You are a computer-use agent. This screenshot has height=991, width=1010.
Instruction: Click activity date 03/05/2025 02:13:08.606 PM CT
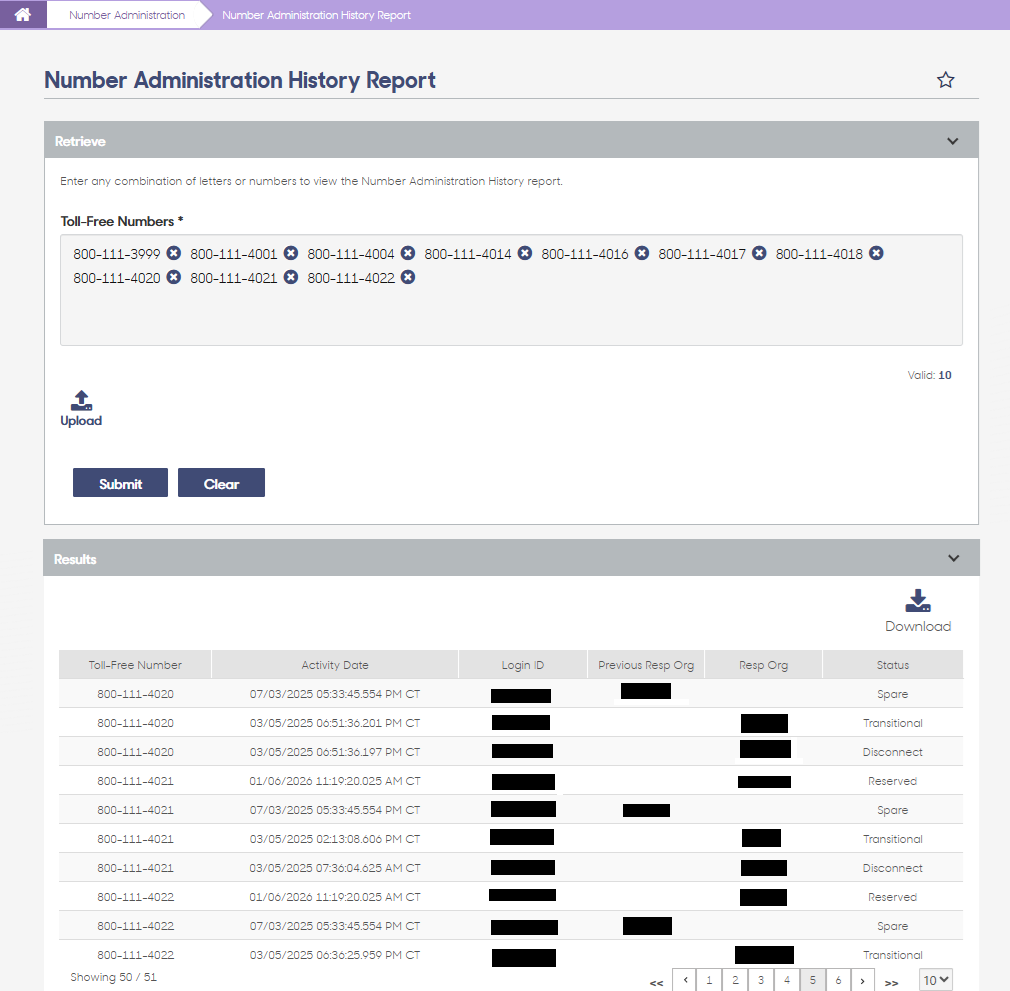pos(335,839)
